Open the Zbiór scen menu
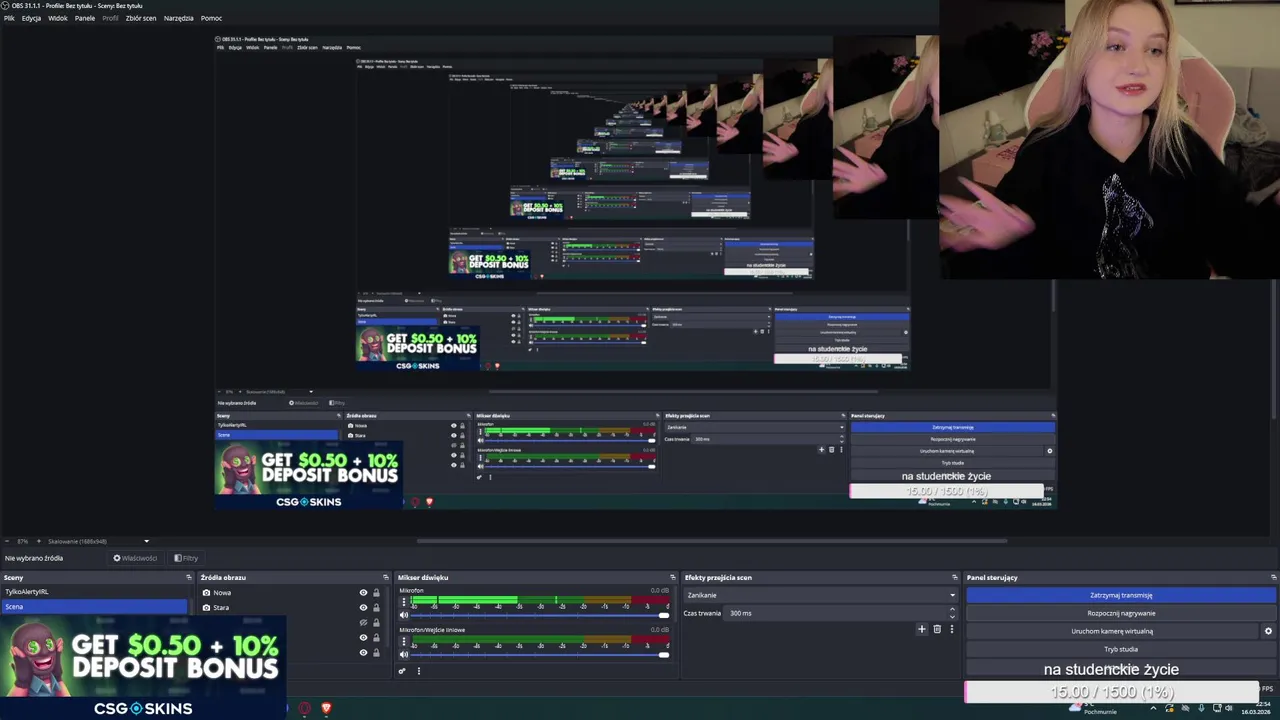Viewport: 1280px width, 720px height. coord(141,18)
